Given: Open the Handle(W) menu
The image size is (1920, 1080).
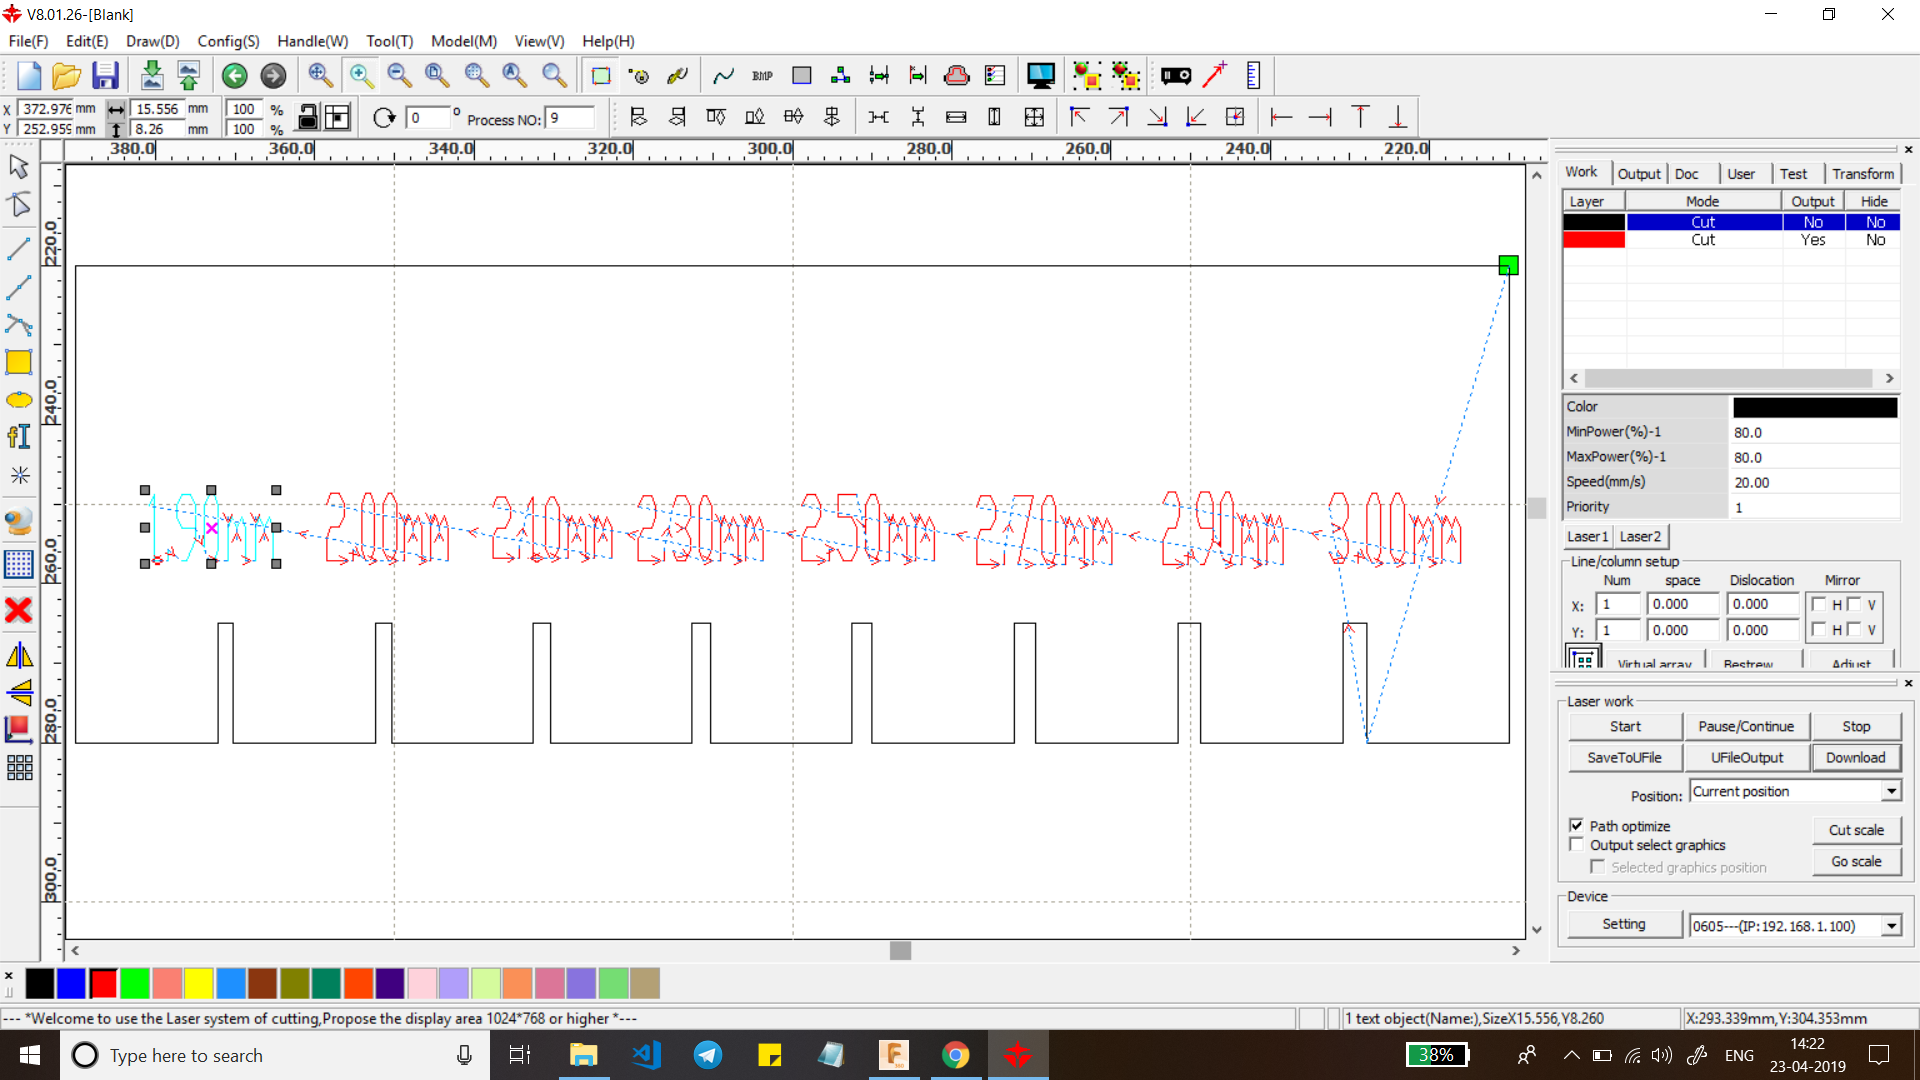Looking at the screenshot, I should click(312, 41).
